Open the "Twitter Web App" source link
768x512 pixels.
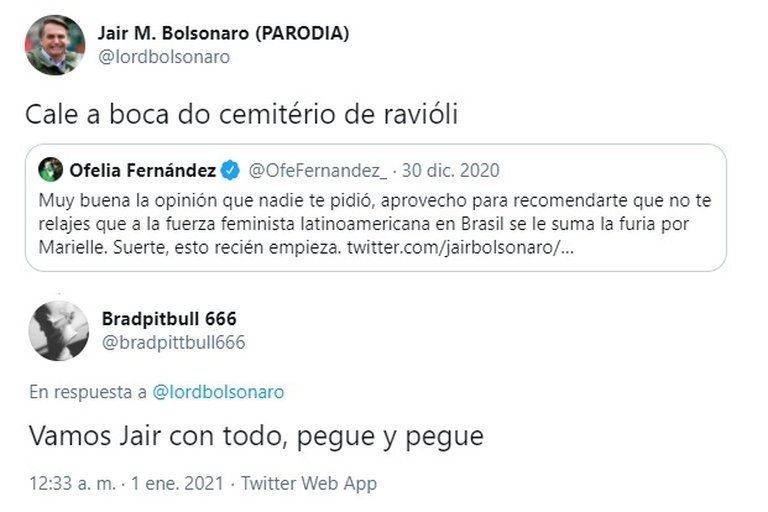tap(310, 483)
